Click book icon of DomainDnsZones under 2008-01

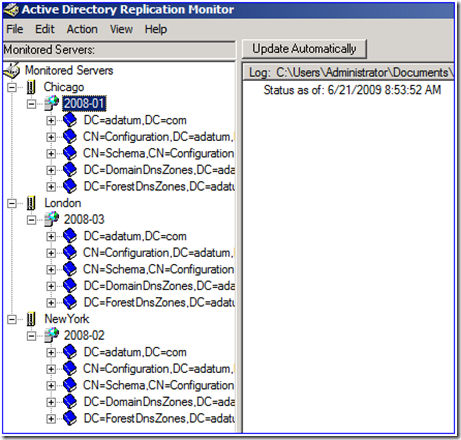coord(70,170)
